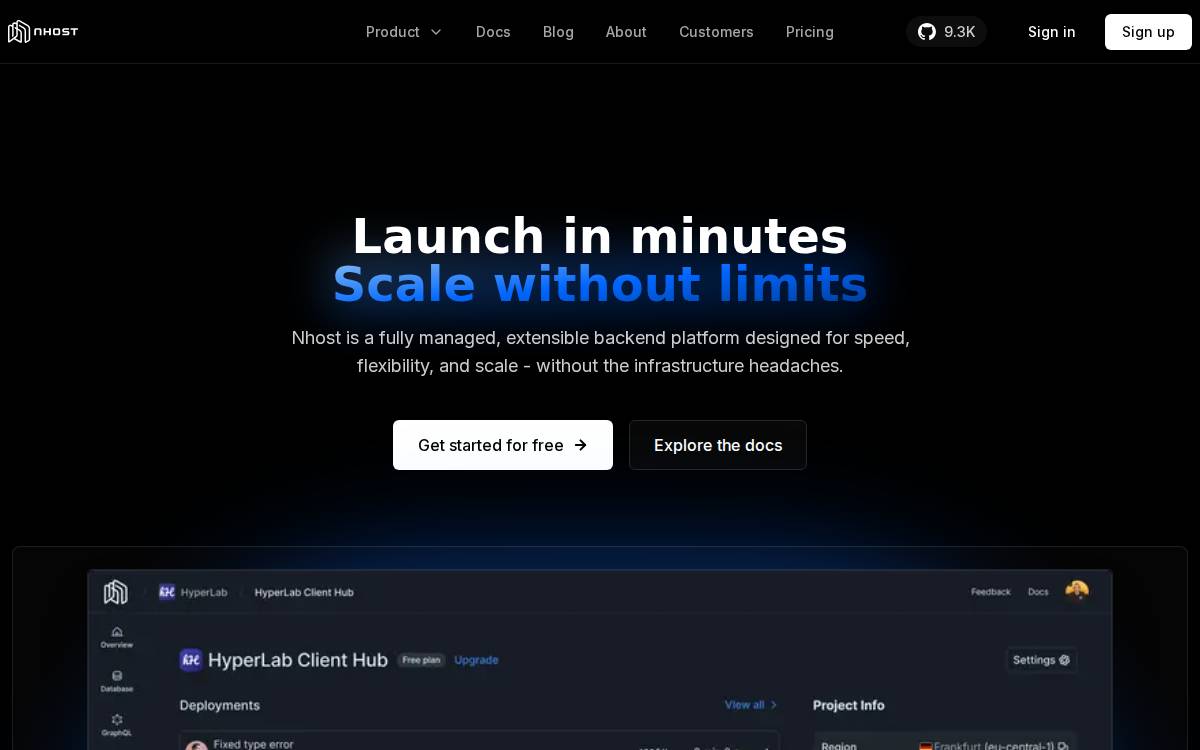This screenshot has height=750, width=1200.
Task: Open the Pricing page
Action: coord(810,32)
